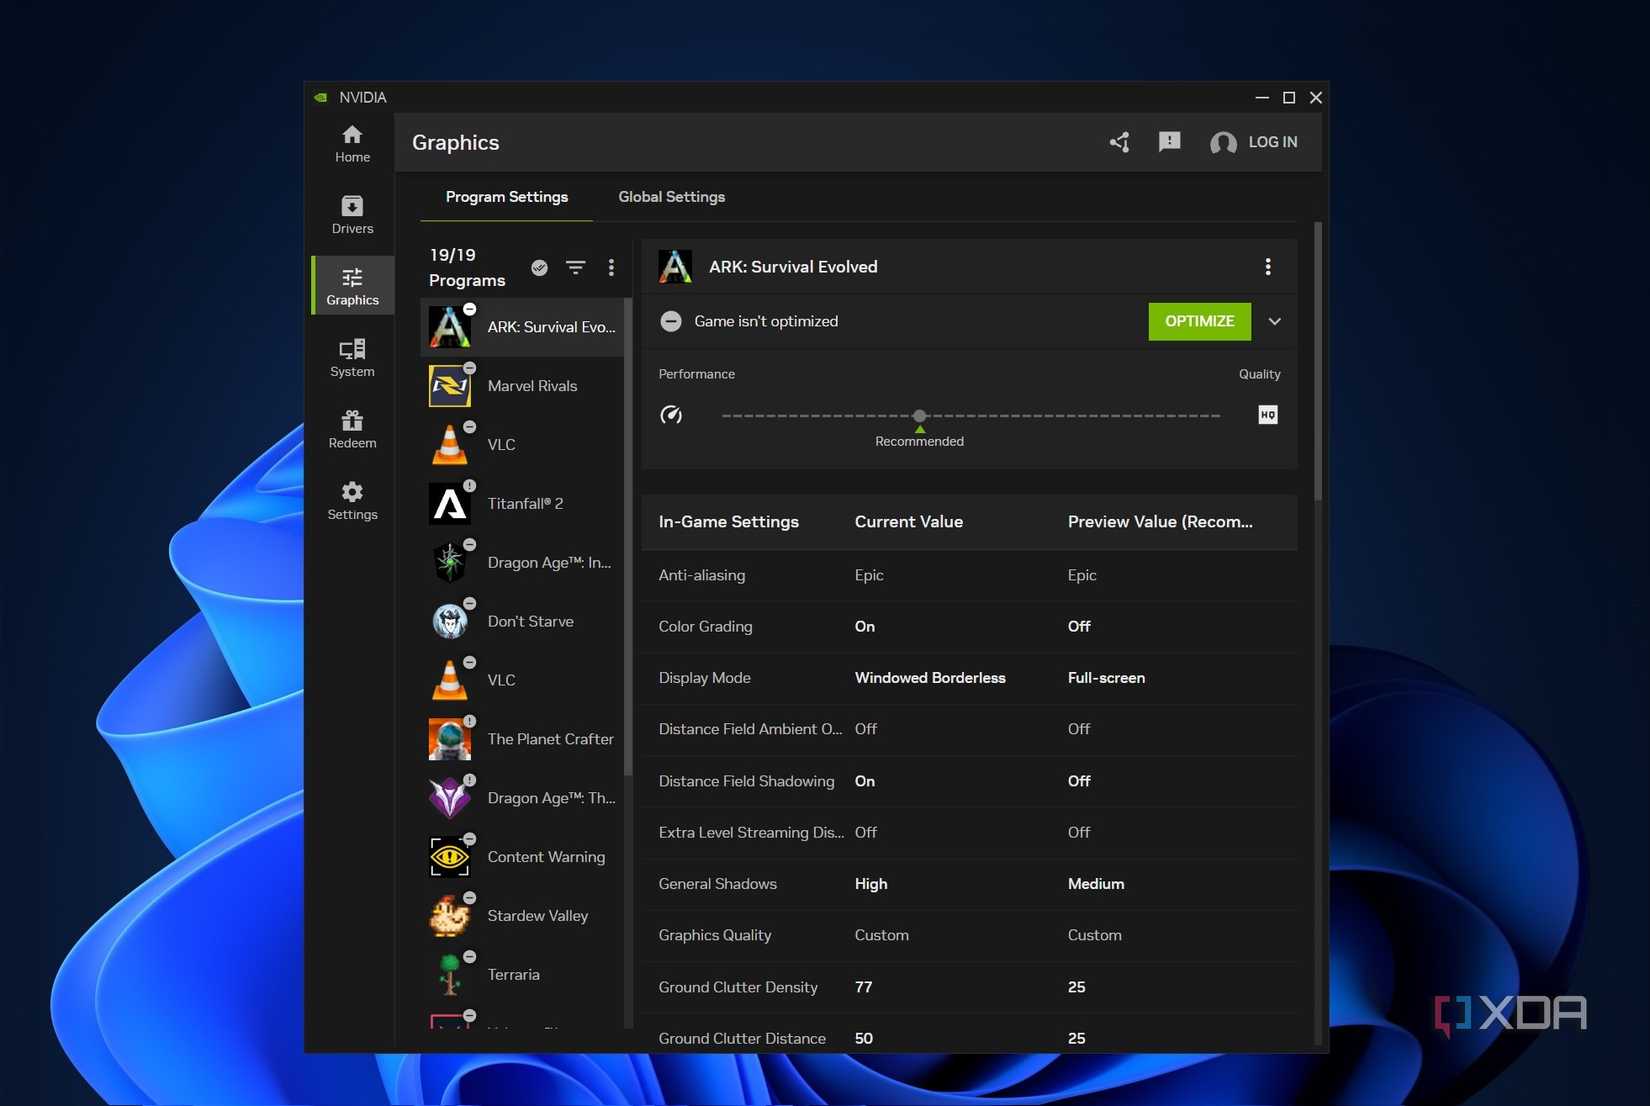Click the share icon in header

pyautogui.click(x=1119, y=142)
